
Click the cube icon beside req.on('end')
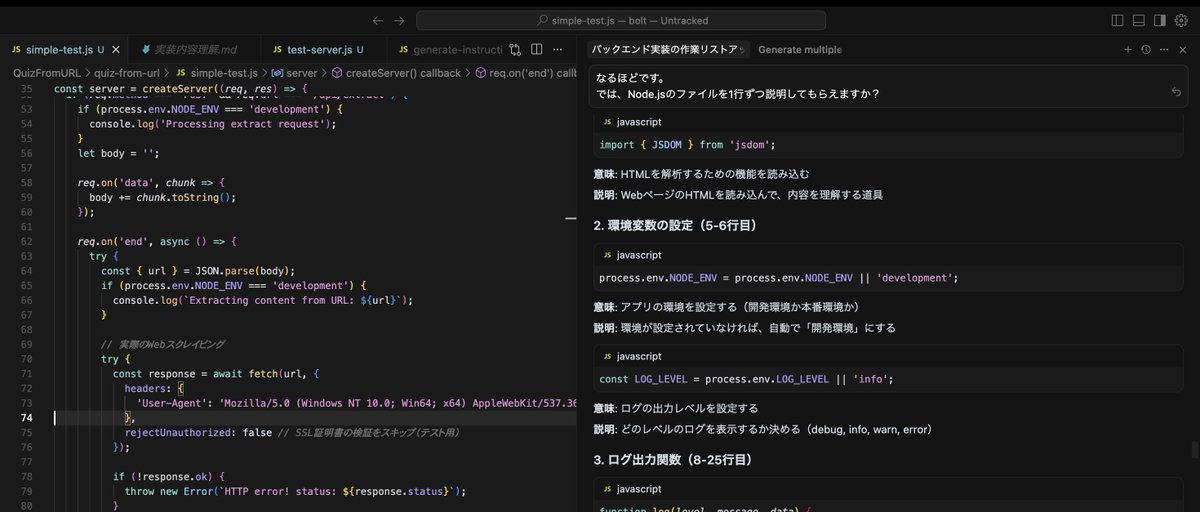click(x=481, y=73)
